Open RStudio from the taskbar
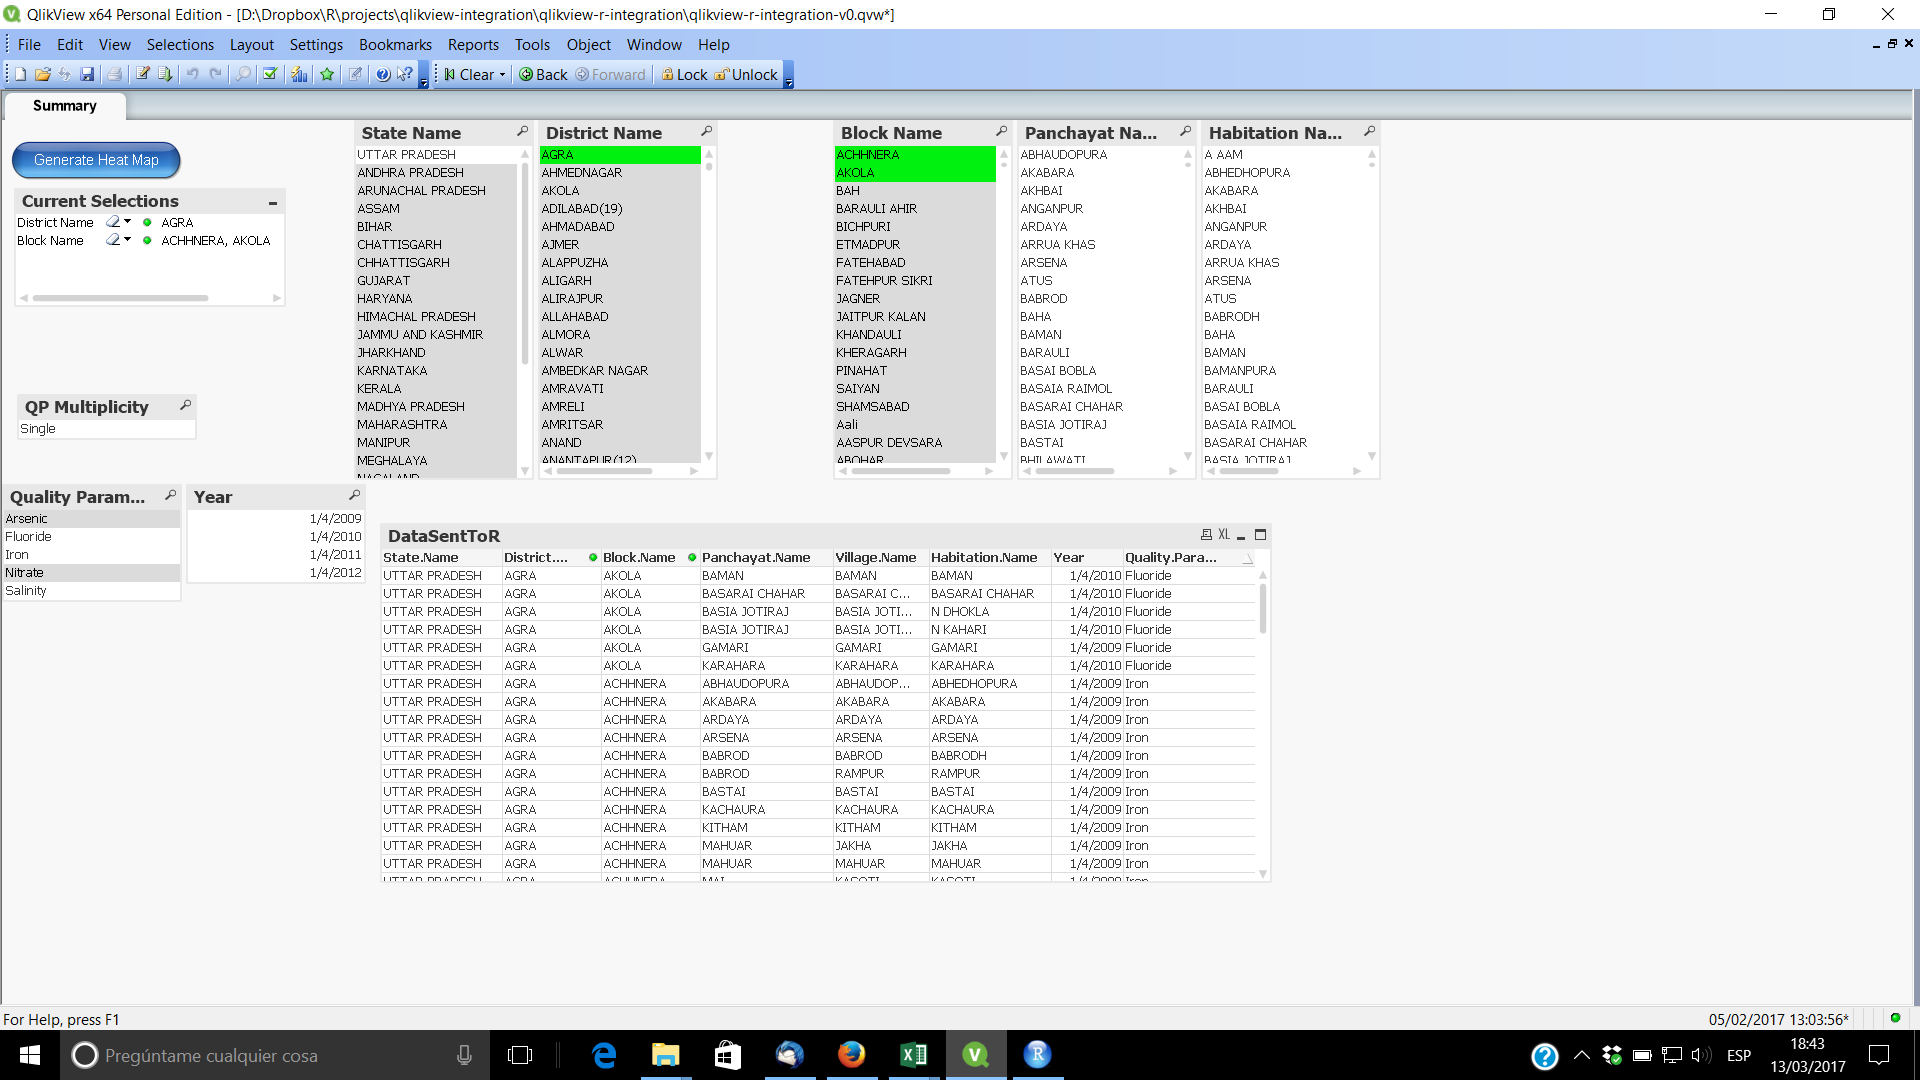 tap(1037, 1054)
